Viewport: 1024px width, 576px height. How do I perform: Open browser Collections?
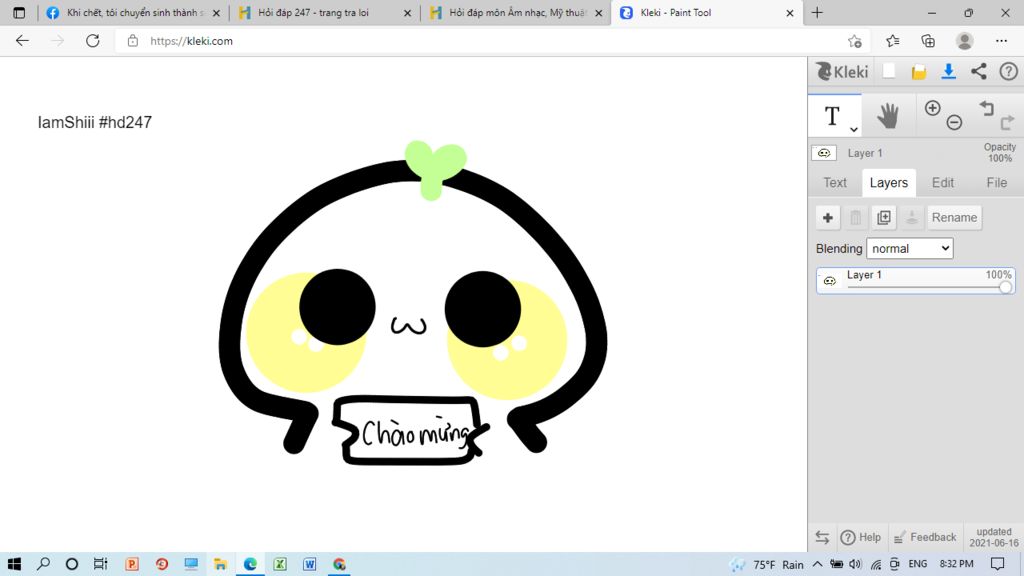pos(928,41)
